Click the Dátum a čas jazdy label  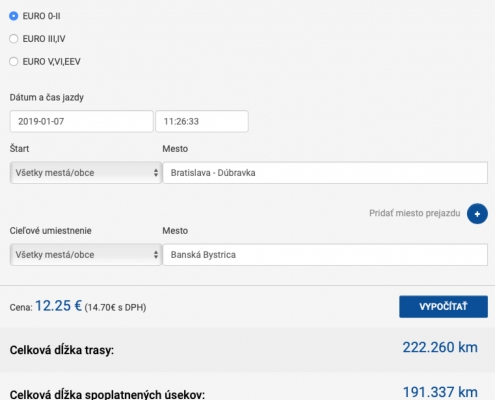(x=46, y=98)
